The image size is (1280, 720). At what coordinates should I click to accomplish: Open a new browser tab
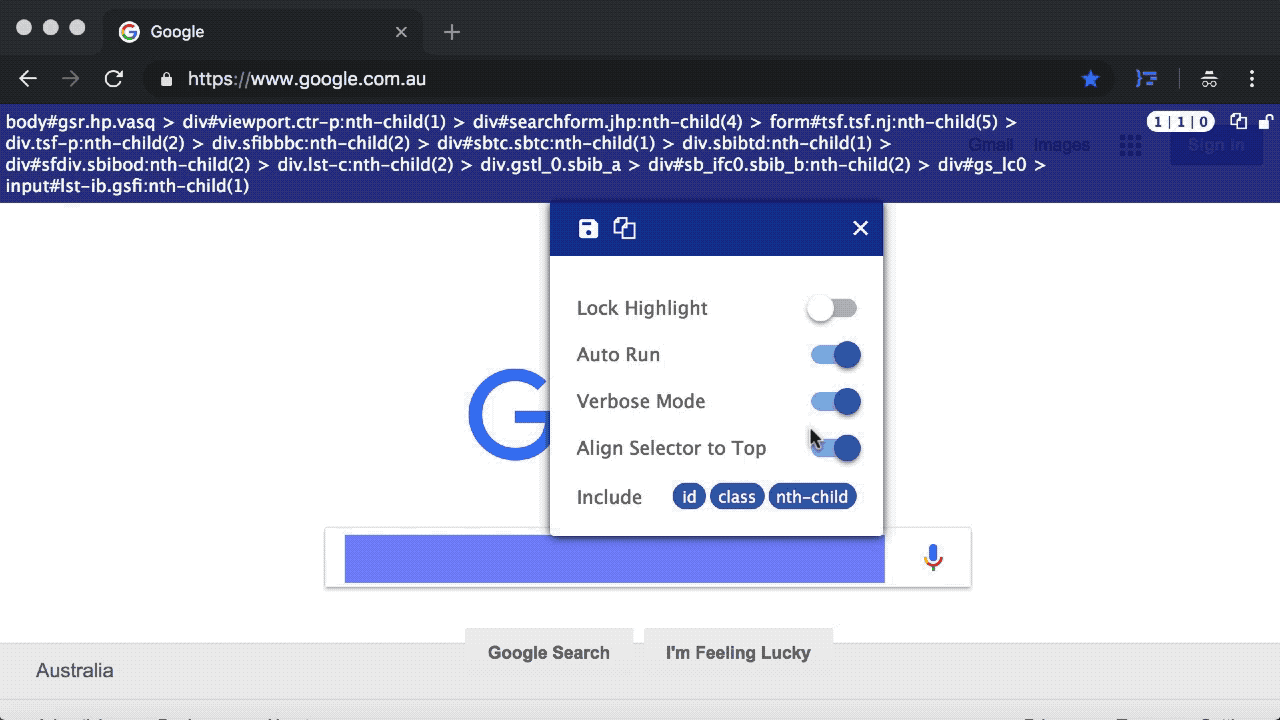pos(452,32)
